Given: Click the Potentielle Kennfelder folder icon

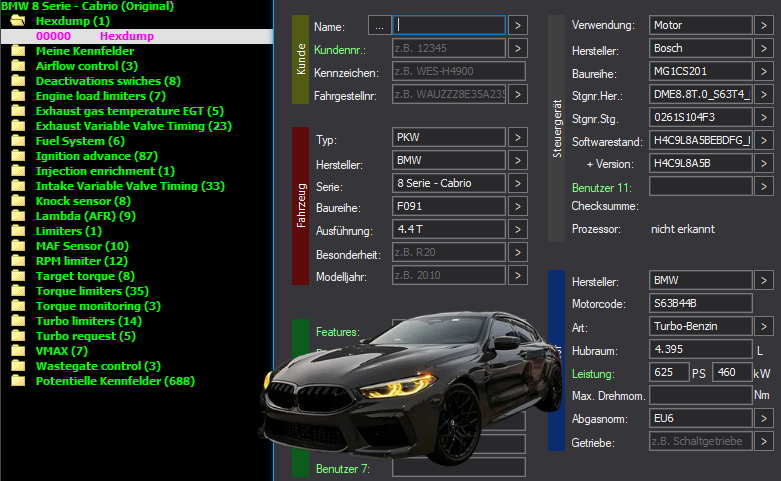Looking at the screenshot, I should 18,381.
